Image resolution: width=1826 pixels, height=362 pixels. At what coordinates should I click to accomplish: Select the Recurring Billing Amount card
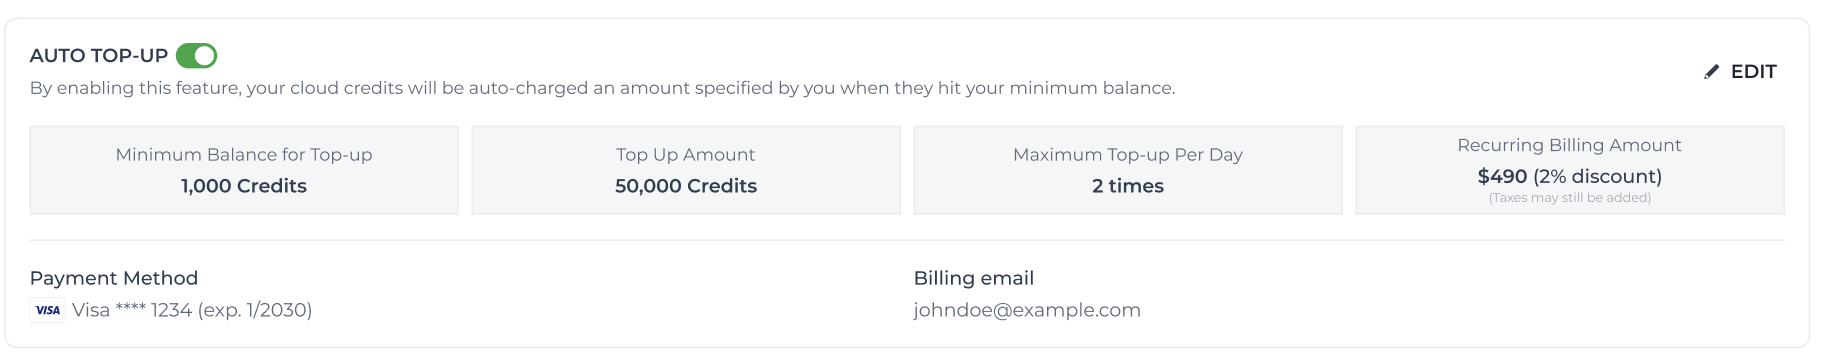pyautogui.click(x=1570, y=170)
